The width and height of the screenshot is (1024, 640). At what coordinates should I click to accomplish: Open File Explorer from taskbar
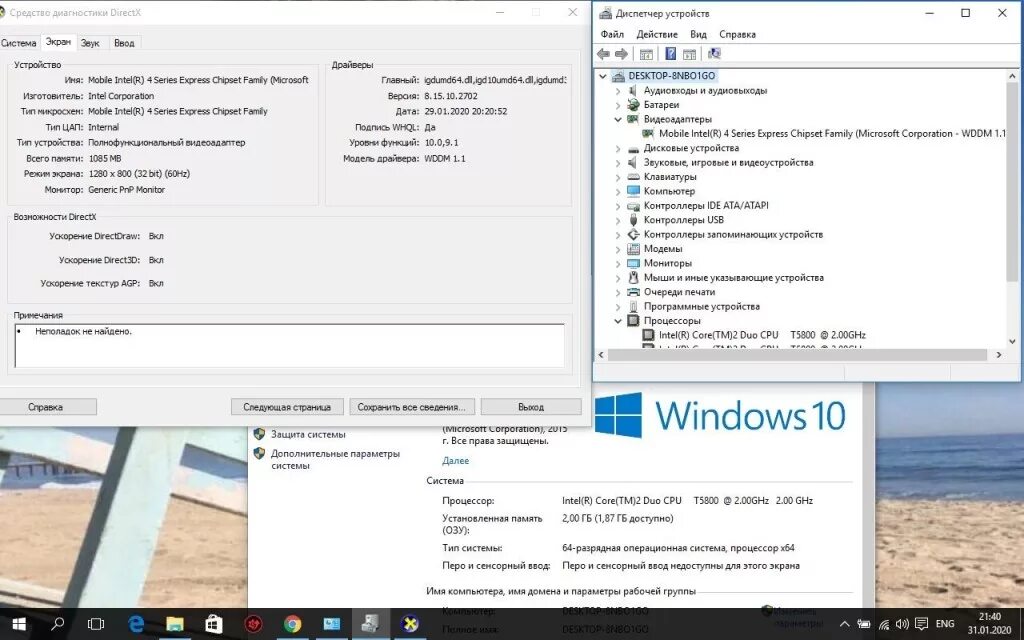(175, 624)
